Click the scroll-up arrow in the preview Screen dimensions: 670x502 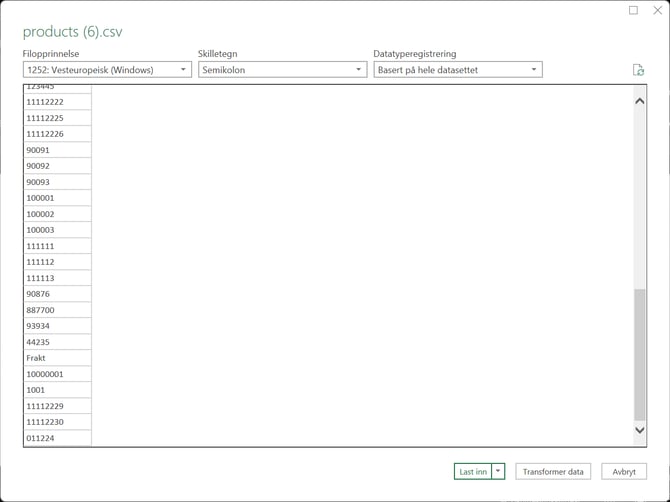click(x=640, y=101)
